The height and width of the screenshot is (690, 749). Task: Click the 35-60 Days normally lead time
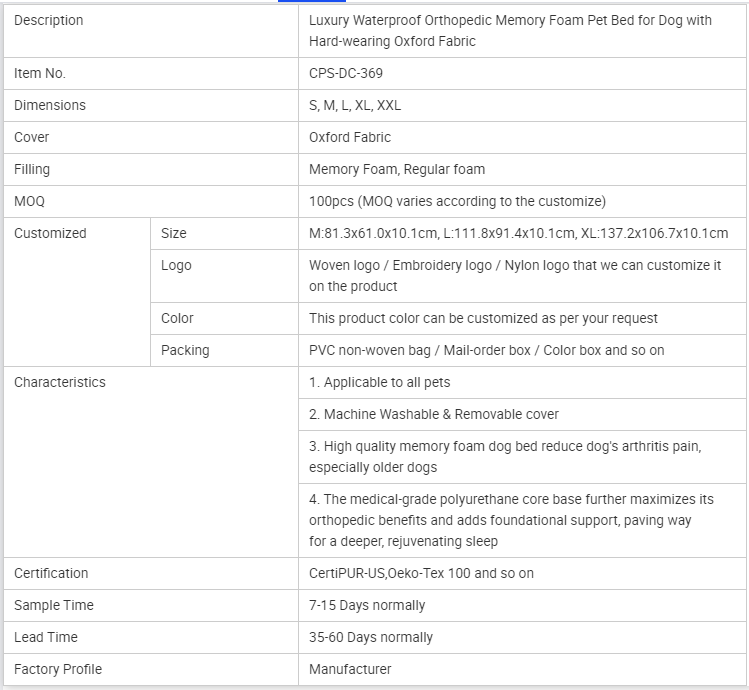tap(371, 637)
